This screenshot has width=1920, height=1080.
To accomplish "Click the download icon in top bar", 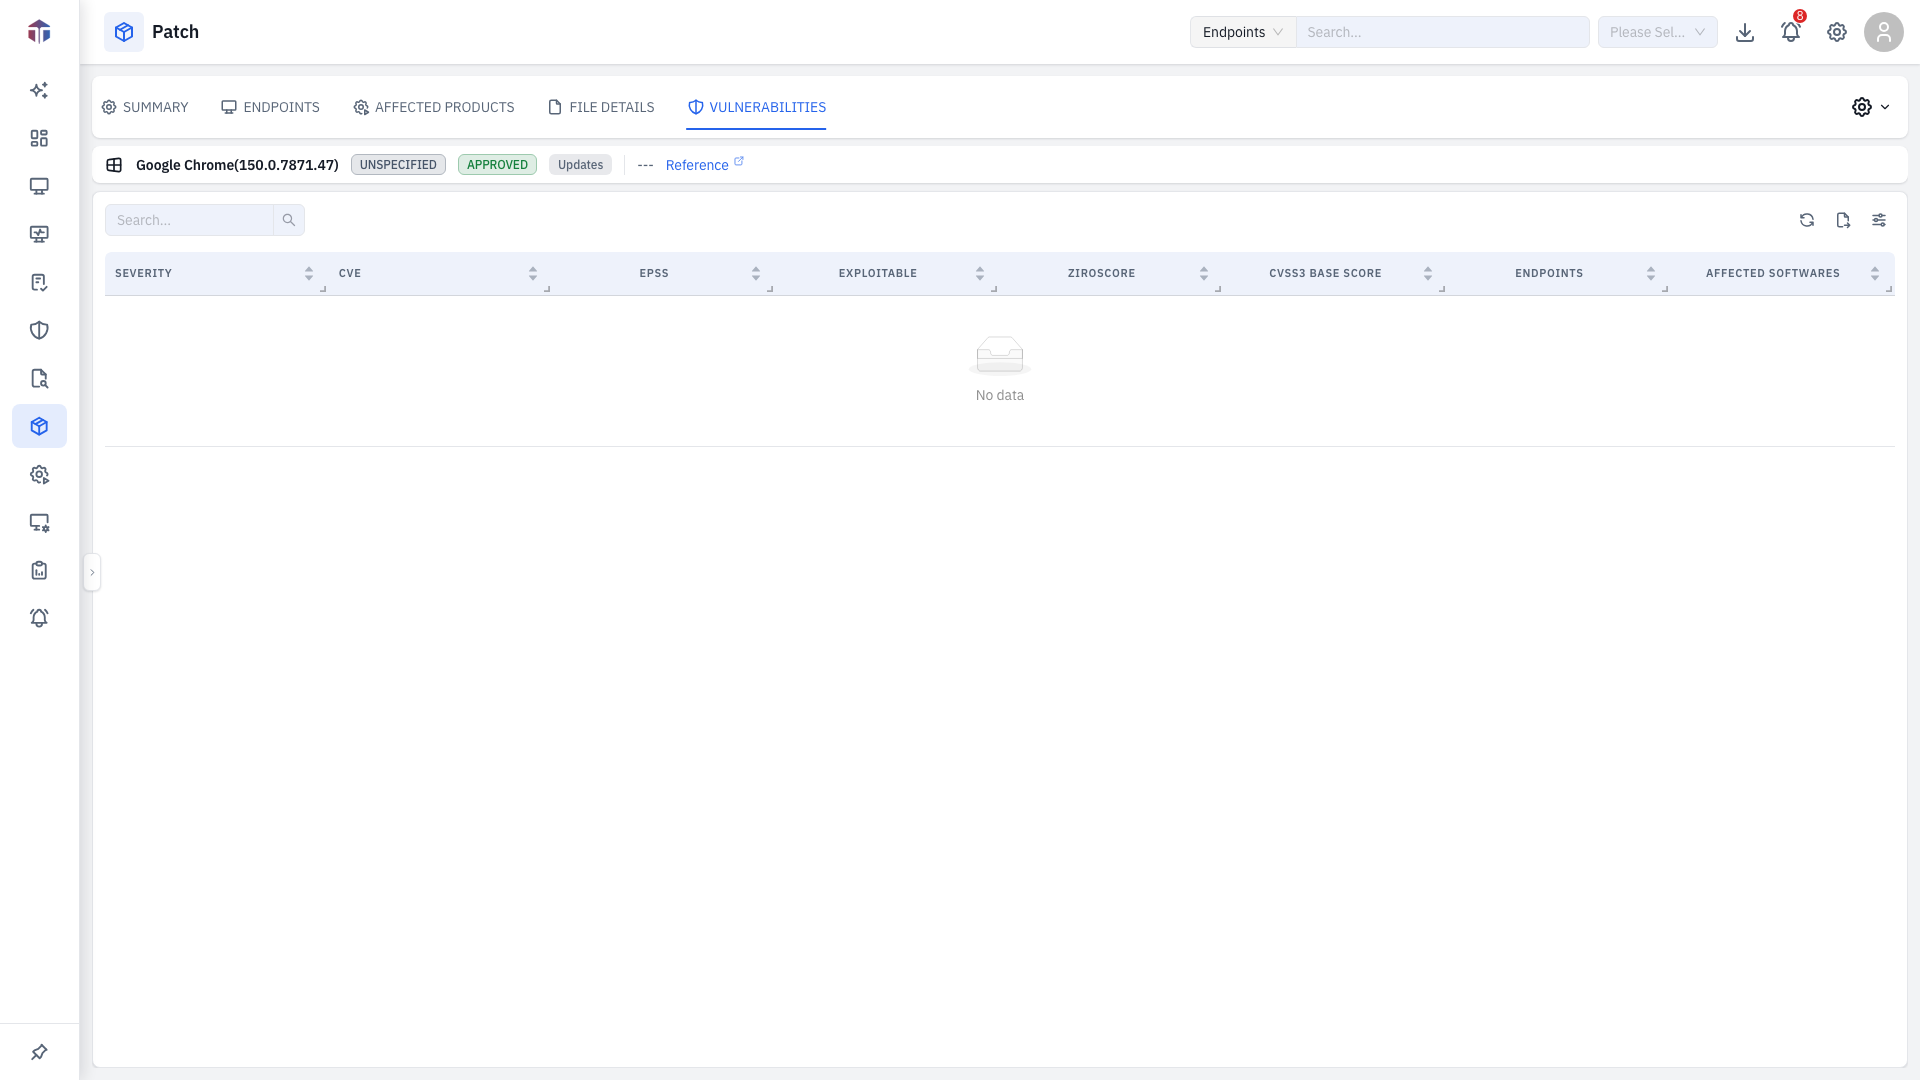I will [1745, 32].
